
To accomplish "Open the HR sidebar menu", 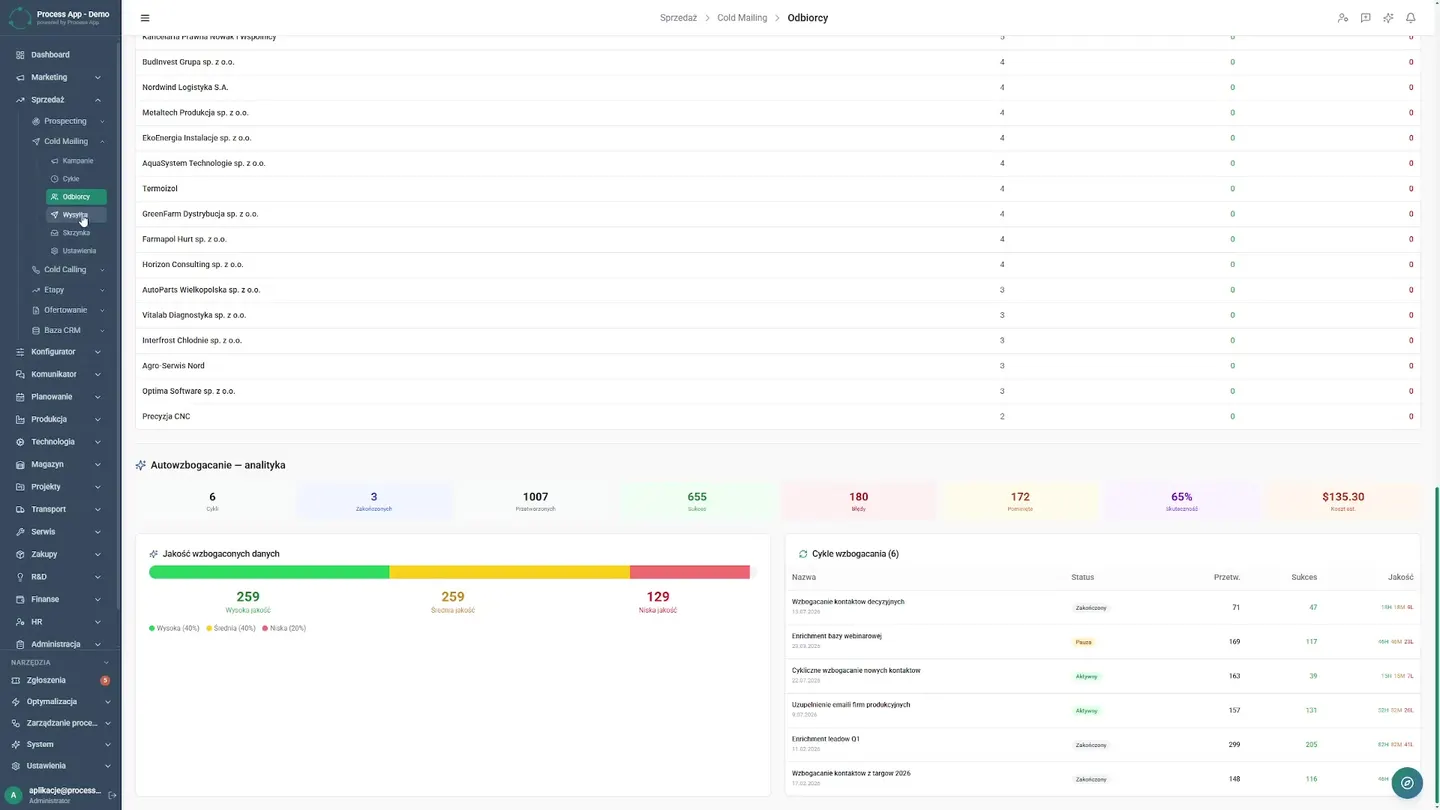I will [59, 622].
